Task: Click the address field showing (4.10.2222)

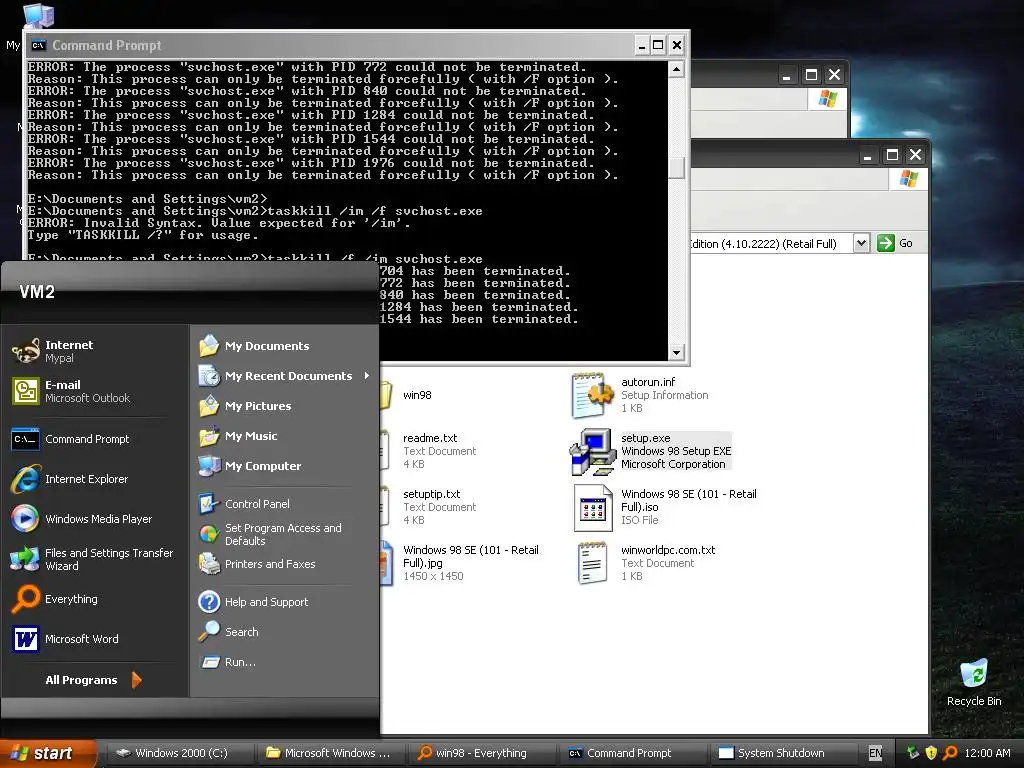Action: pyautogui.click(x=772, y=244)
